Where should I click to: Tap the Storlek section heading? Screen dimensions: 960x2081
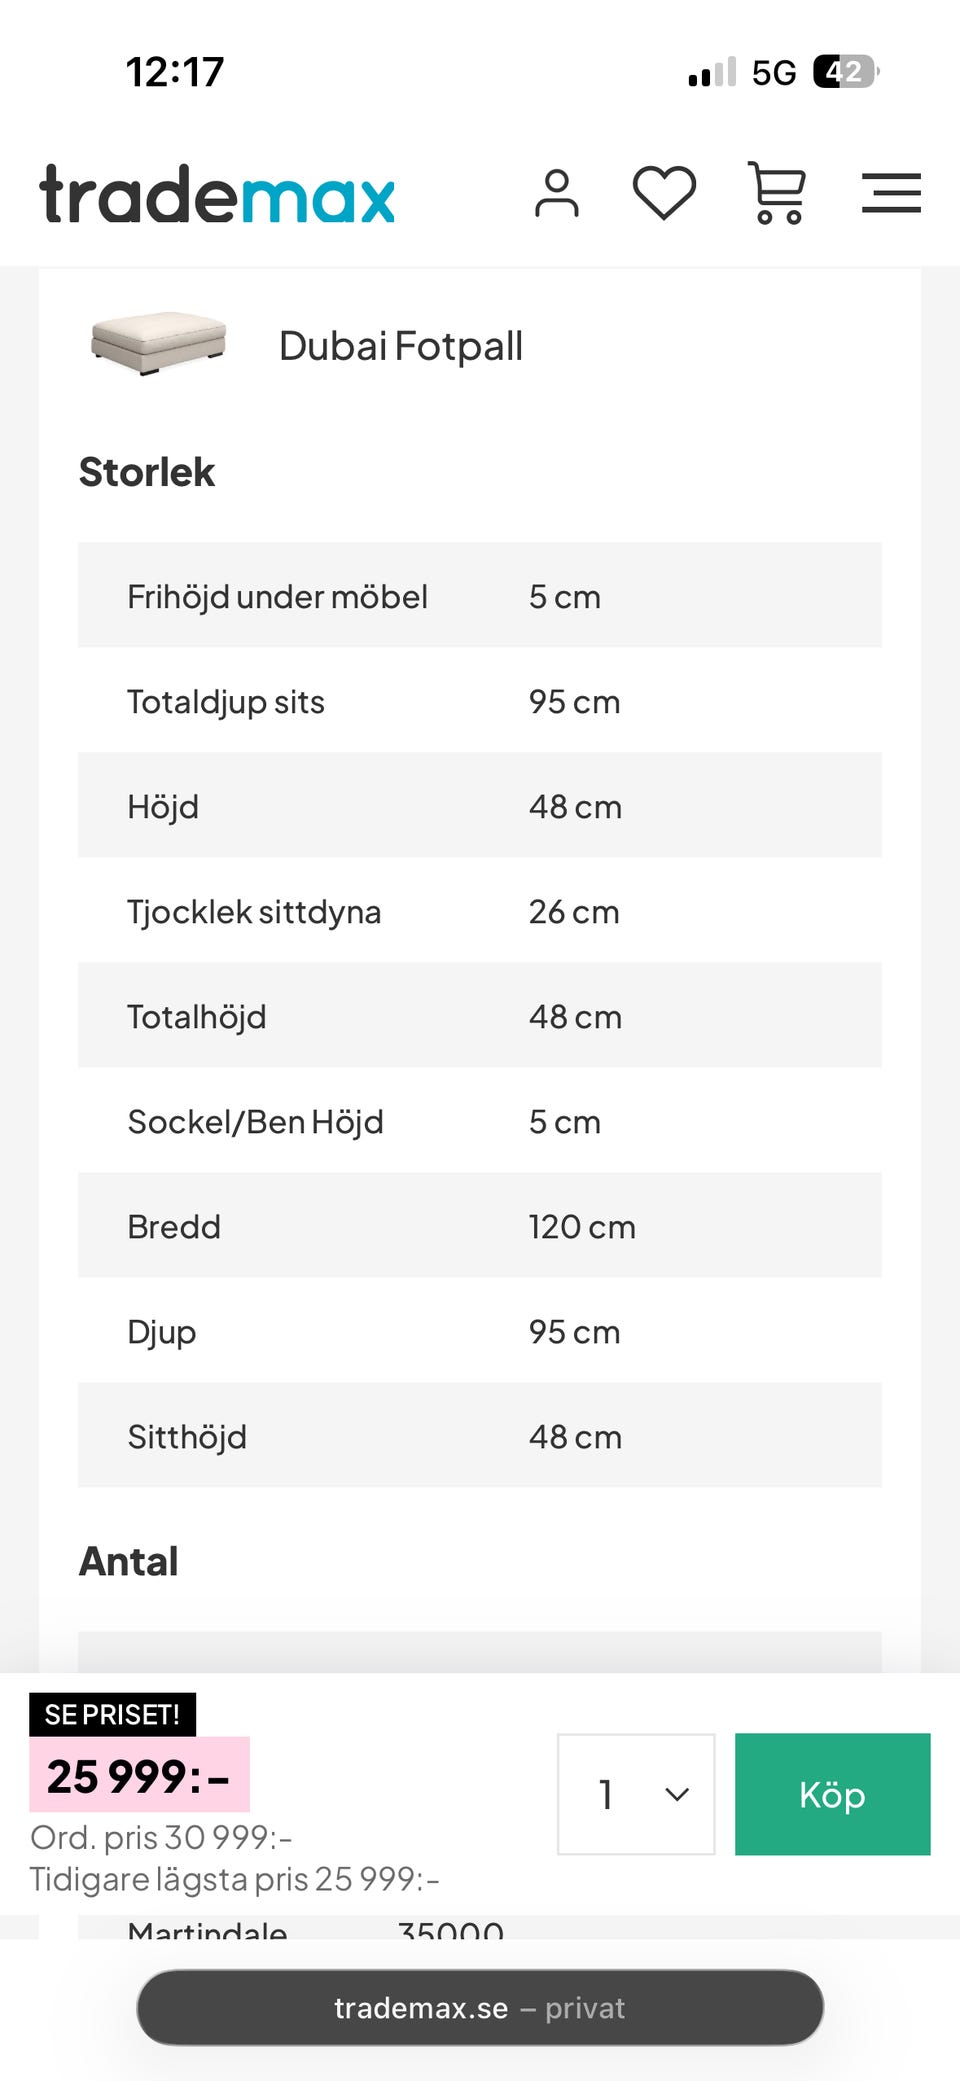(147, 472)
